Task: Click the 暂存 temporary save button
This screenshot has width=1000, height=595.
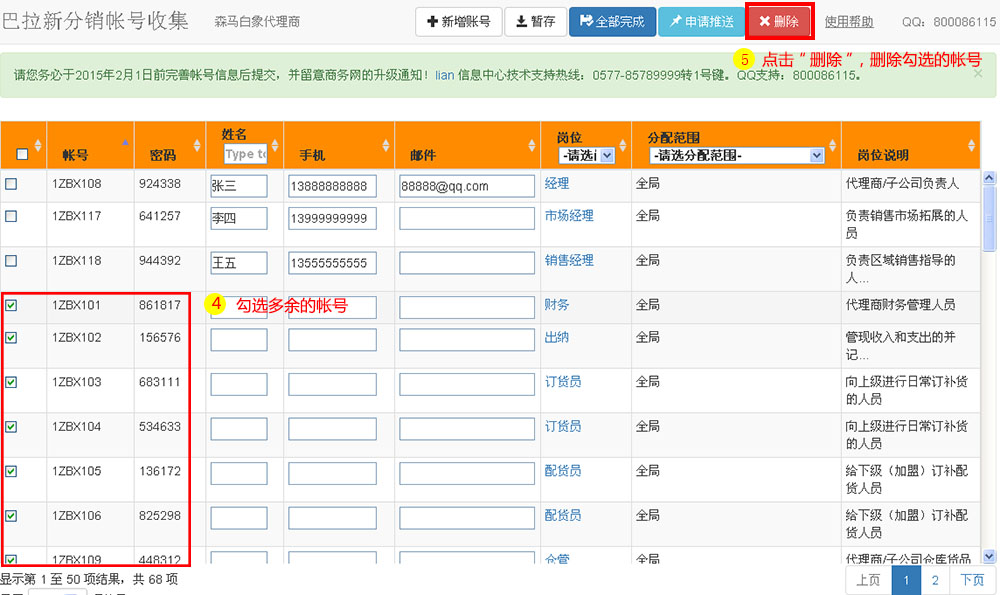Action: tap(536, 22)
